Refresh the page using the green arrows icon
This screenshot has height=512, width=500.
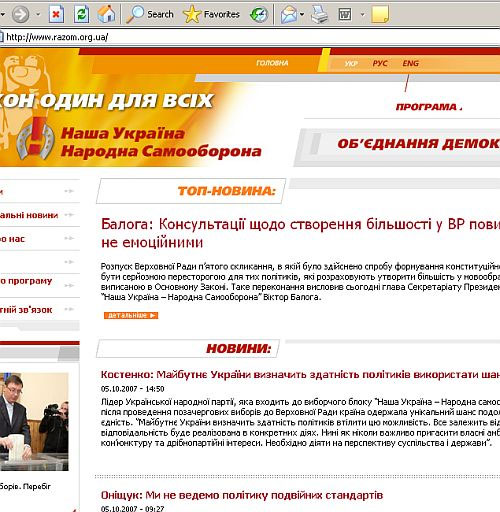click(x=81, y=14)
